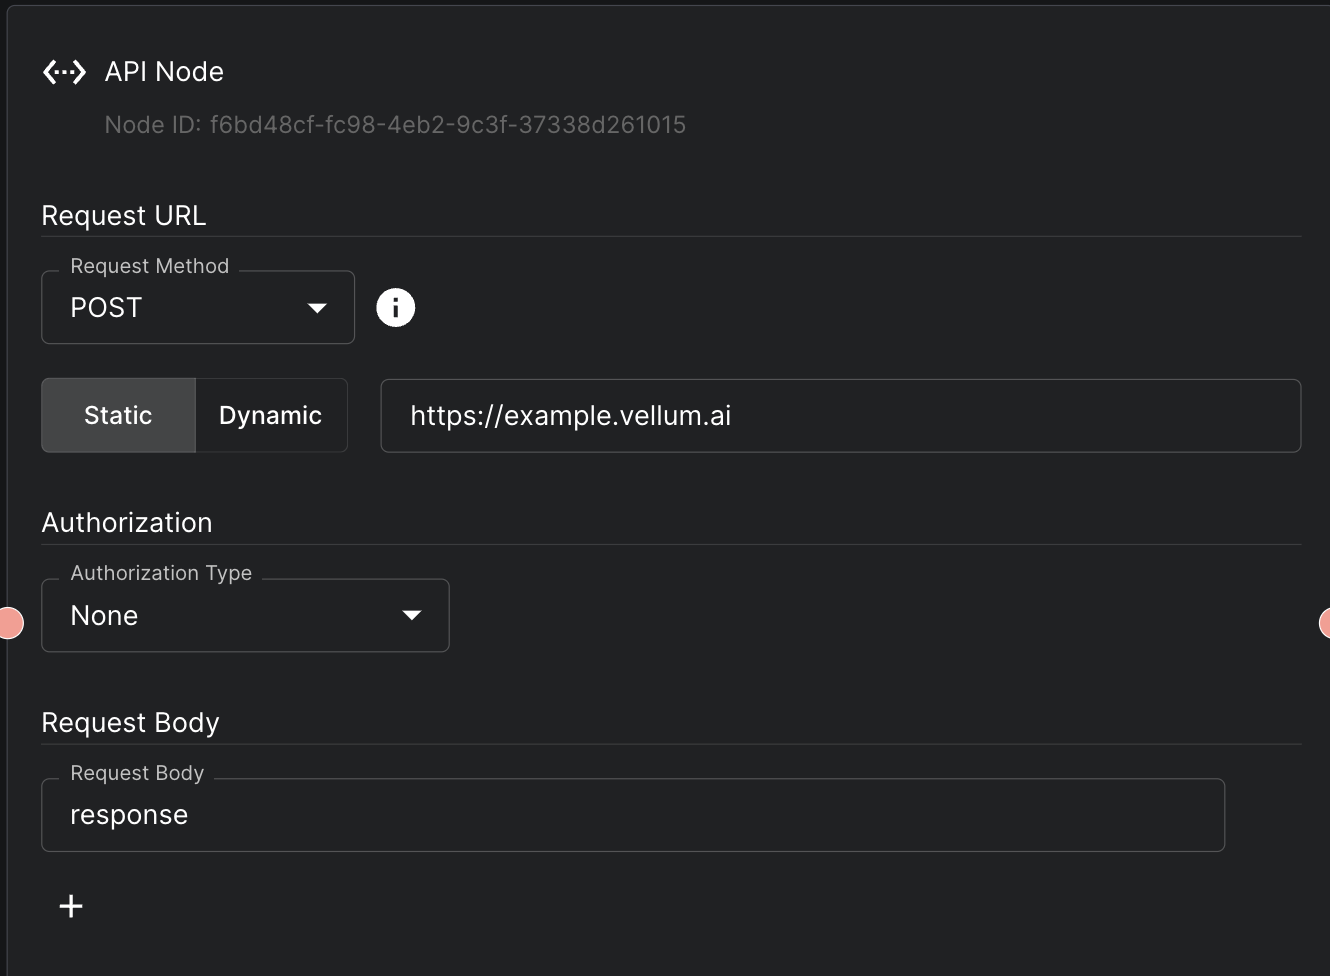Open the Authorization Type None dropdown

click(245, 615)
